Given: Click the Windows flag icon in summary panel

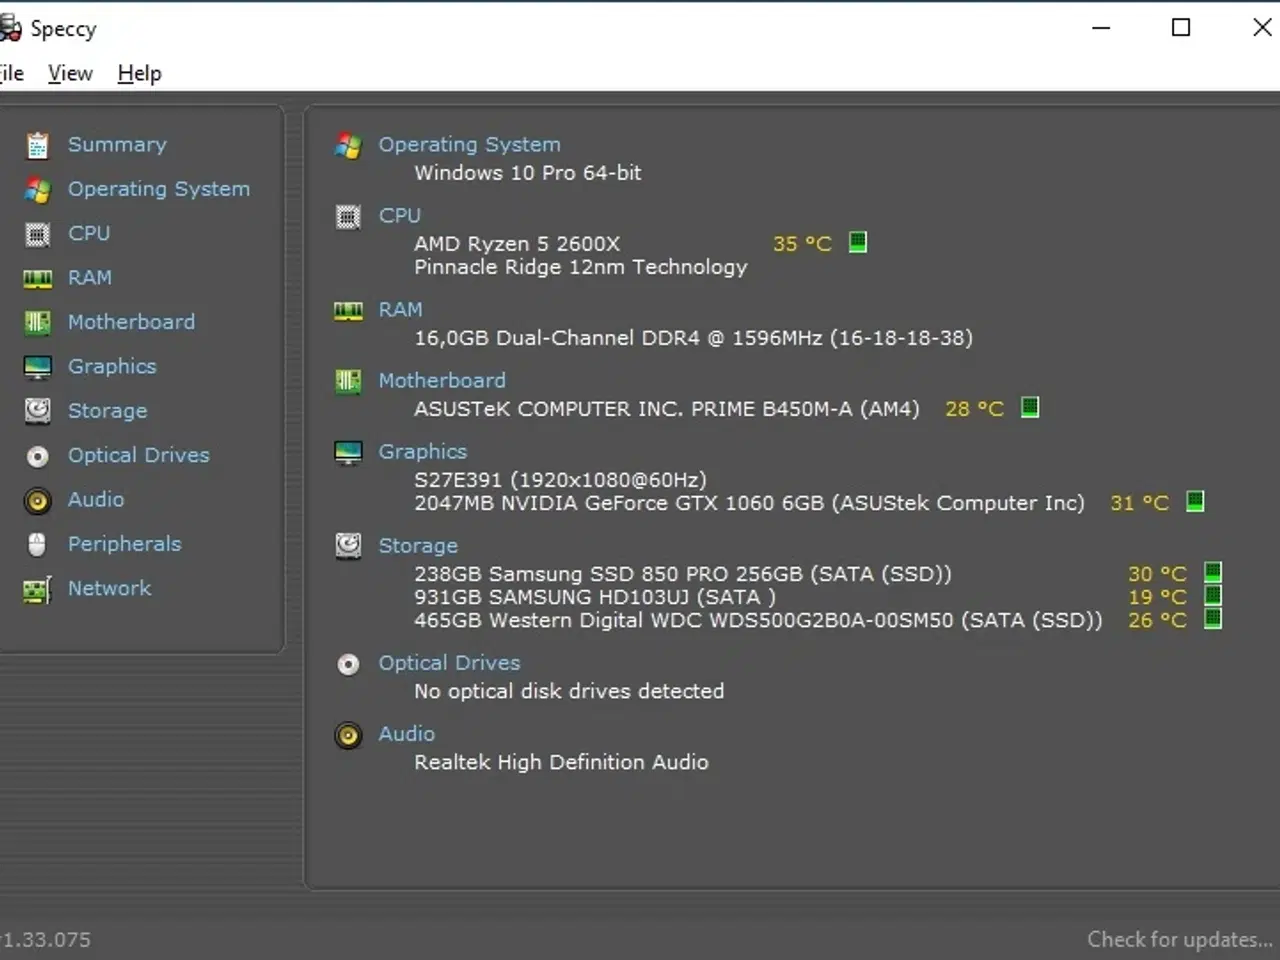Looking at the screenshot, I should coord(348,146).
